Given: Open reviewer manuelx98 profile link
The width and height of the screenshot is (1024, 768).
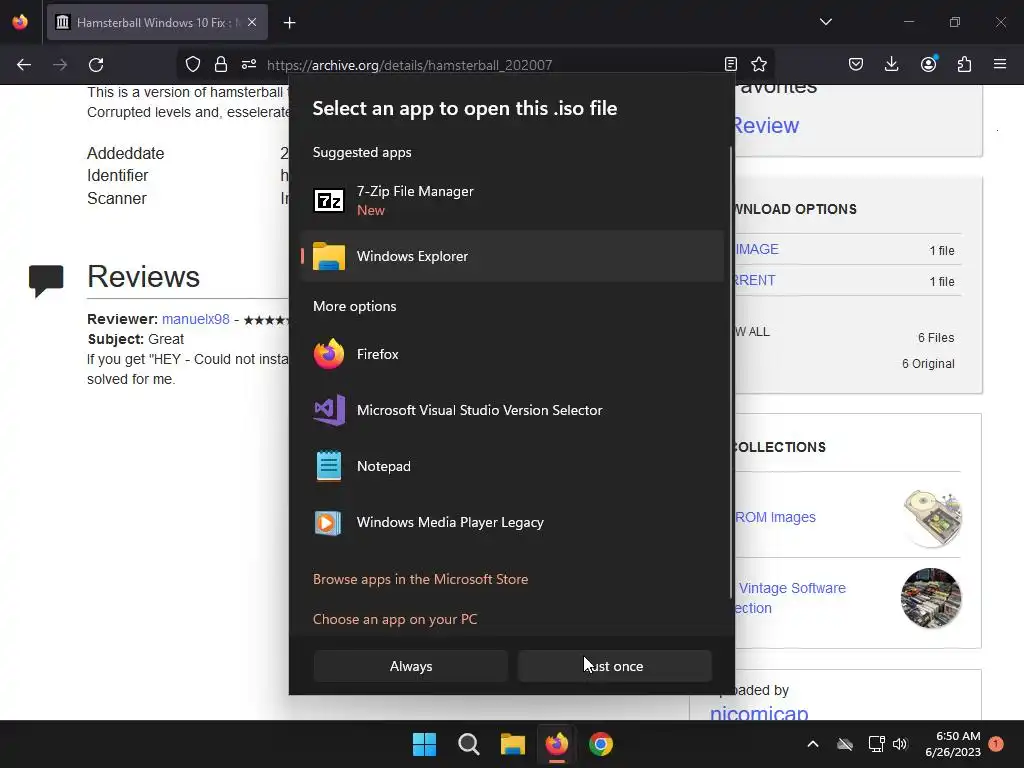Looking at the screenshot, I should pos(195,319).
